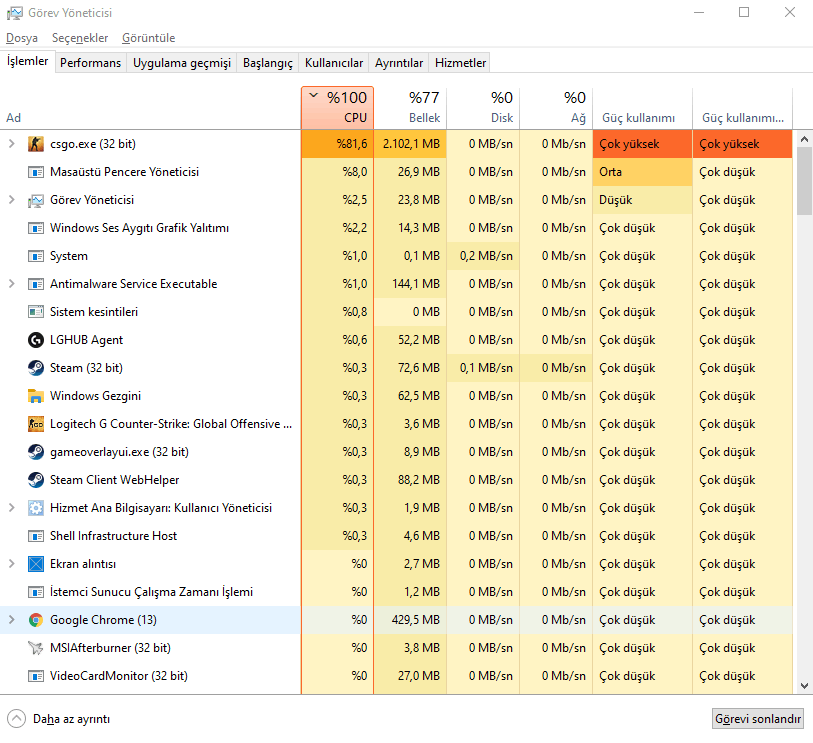Click the scrollbar down arrow
Viewport: 813px width, 743px height.
click(804, 685)
